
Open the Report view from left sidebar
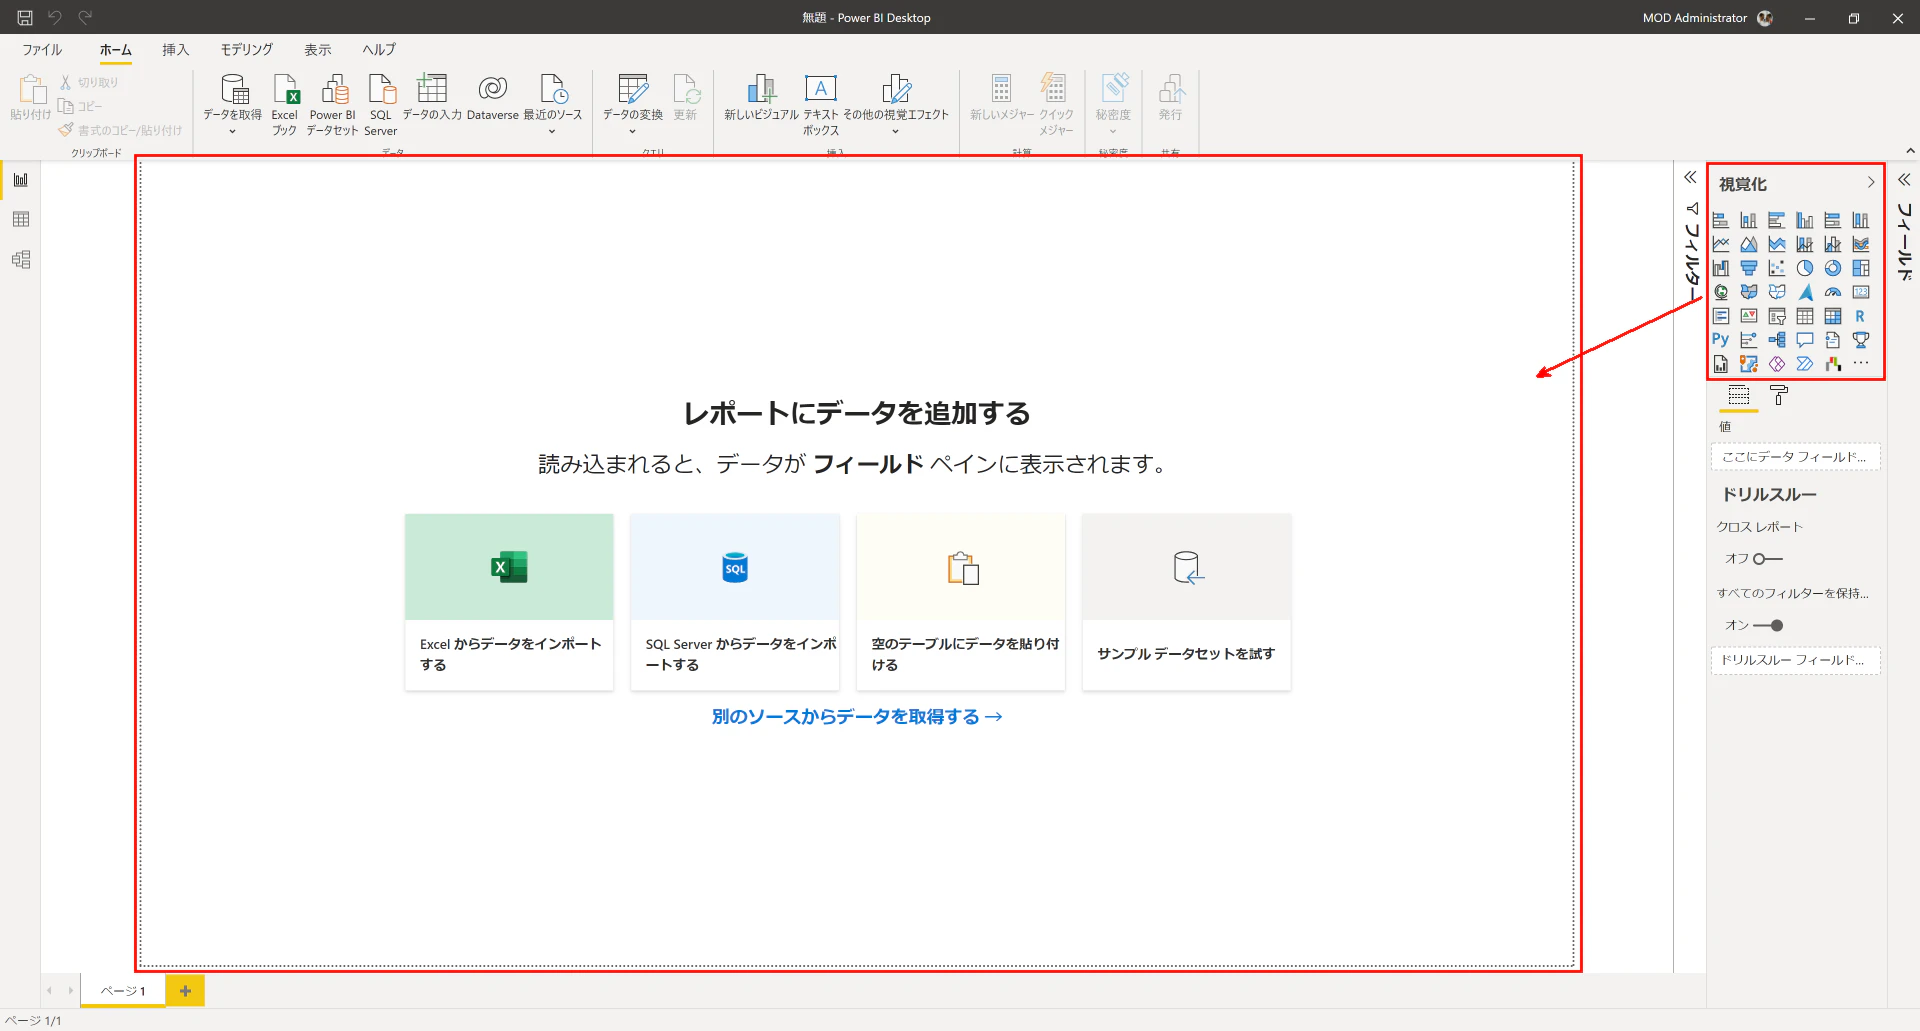coord(21,180)
